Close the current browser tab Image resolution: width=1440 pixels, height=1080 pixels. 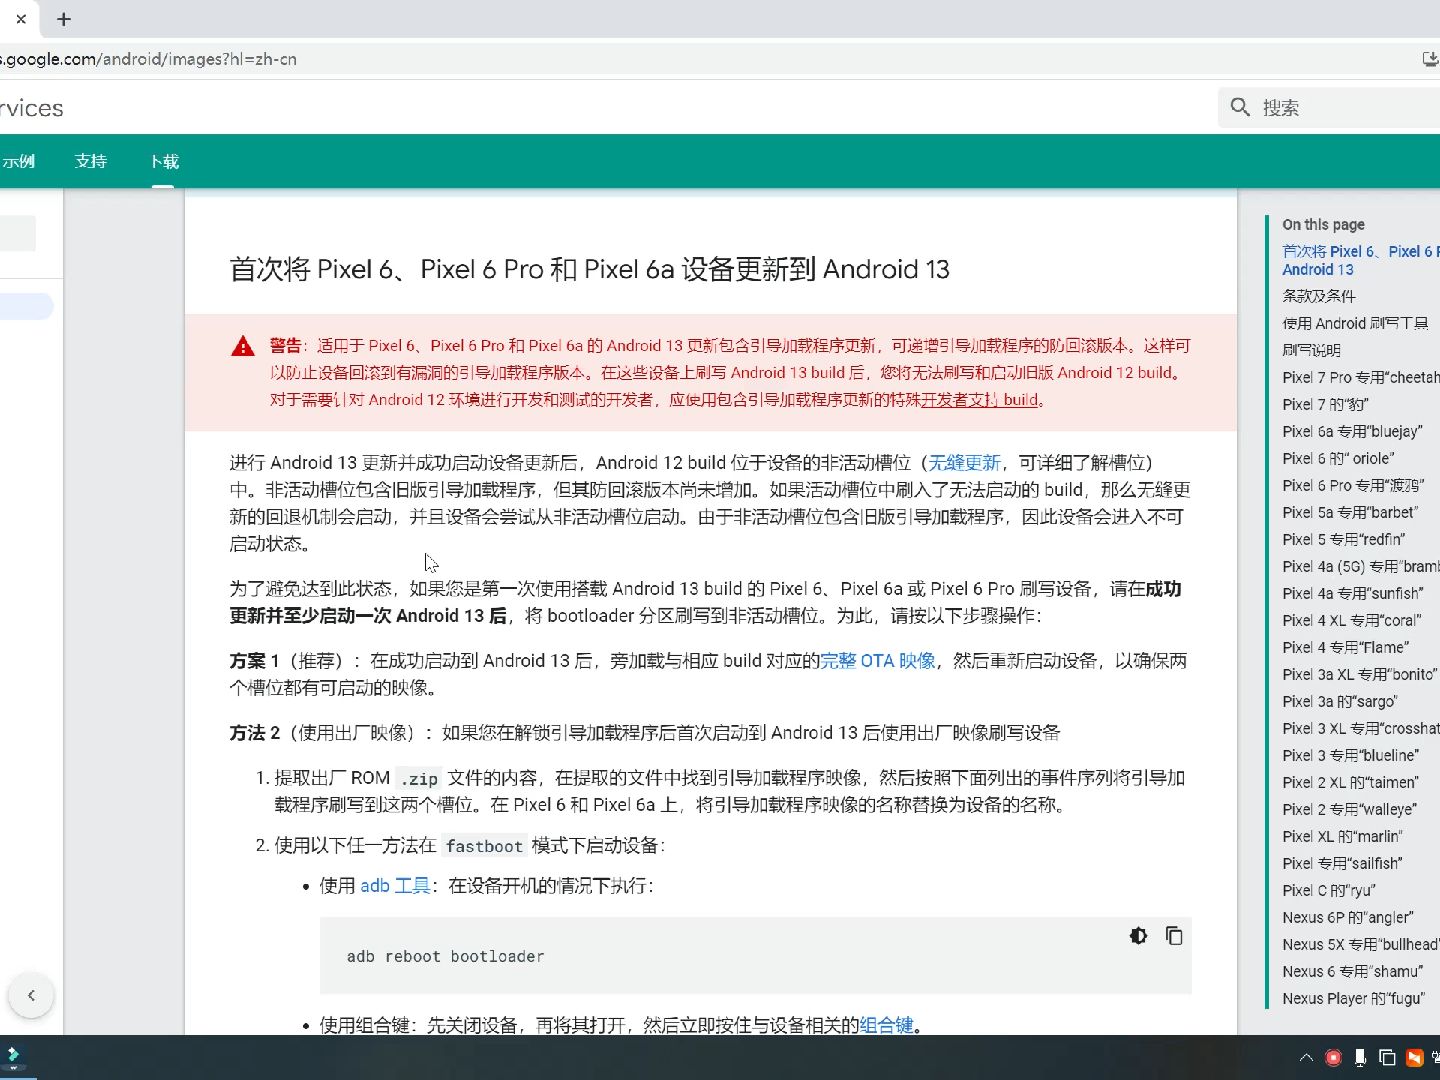[x=21, y=19]
